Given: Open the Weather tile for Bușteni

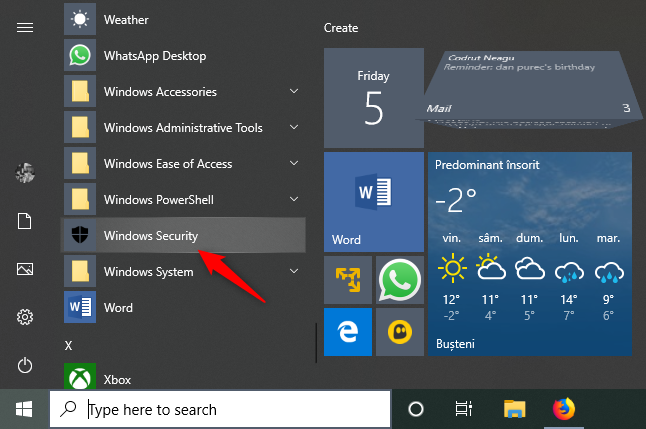Looking at the screenshot, I should pos(530,254).
